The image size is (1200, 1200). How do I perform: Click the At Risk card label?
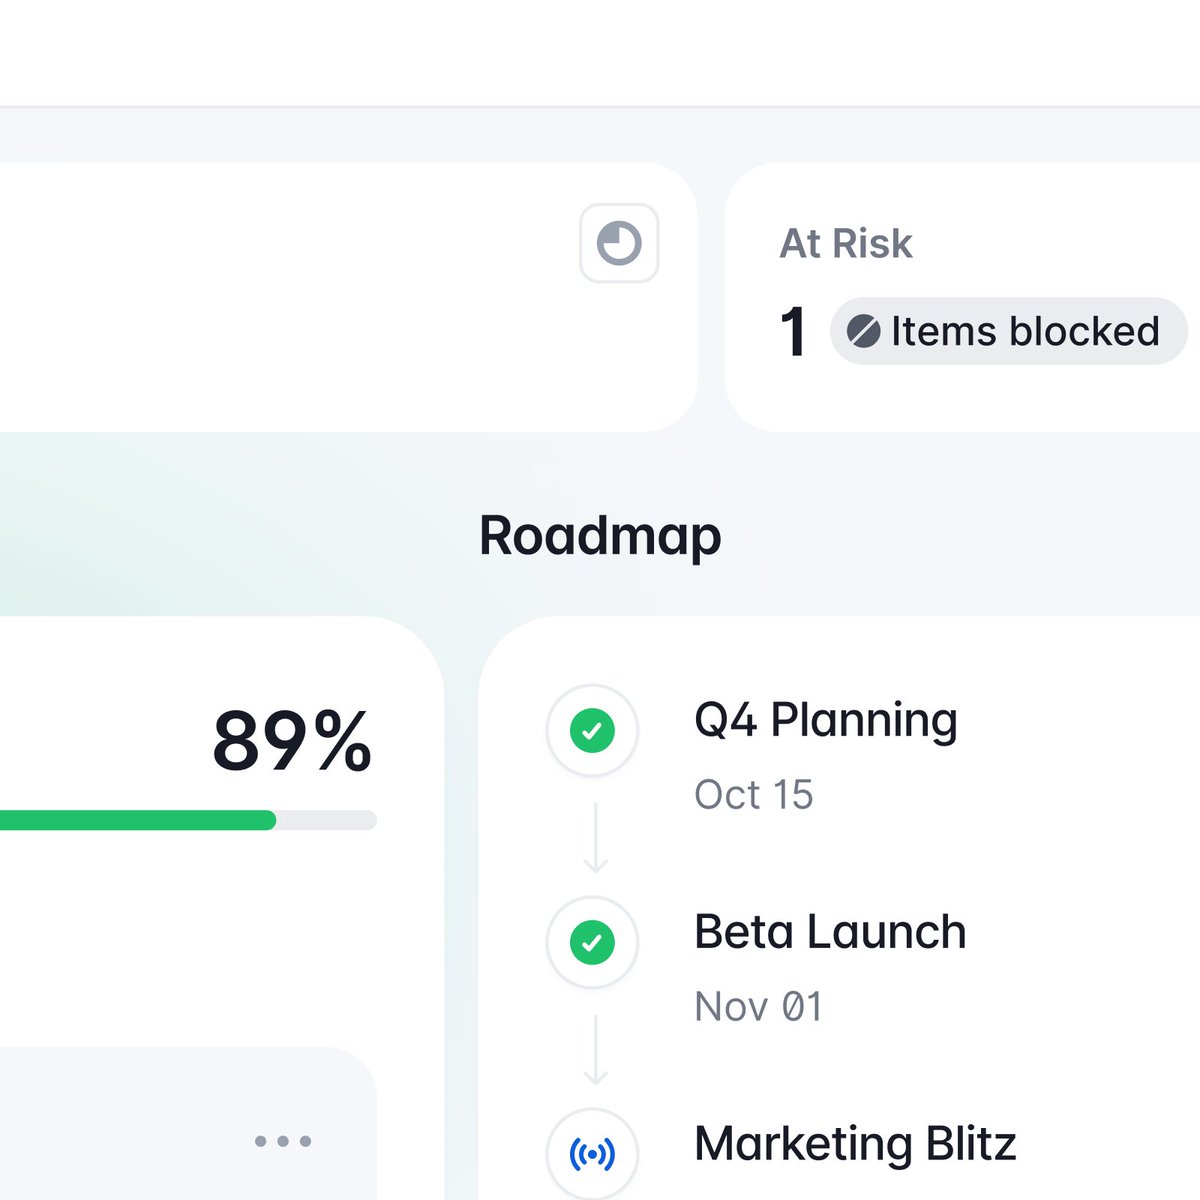(846, 243)
